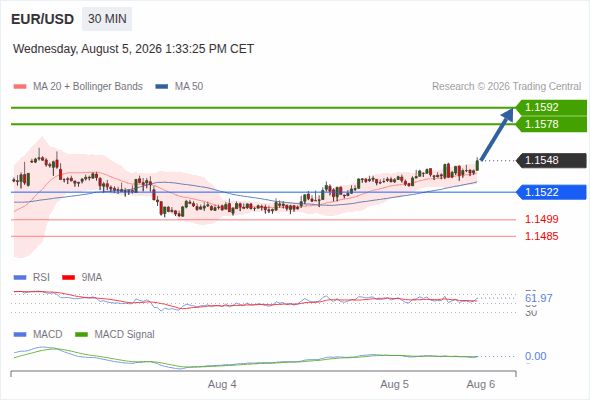Click the 1.1522 pivot price tag
This screenshot has height=400, width=590.
tap(551, 192)
